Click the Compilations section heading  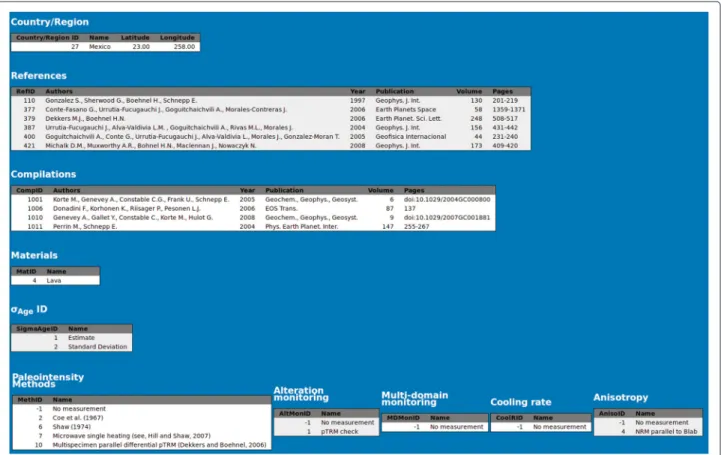44,175
